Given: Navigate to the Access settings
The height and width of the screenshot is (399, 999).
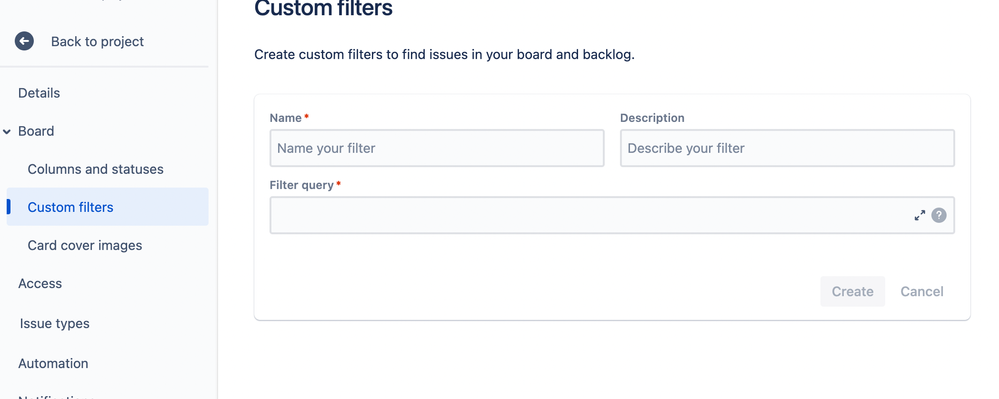Looking at the screenshot, I should (x=40, y=284).
